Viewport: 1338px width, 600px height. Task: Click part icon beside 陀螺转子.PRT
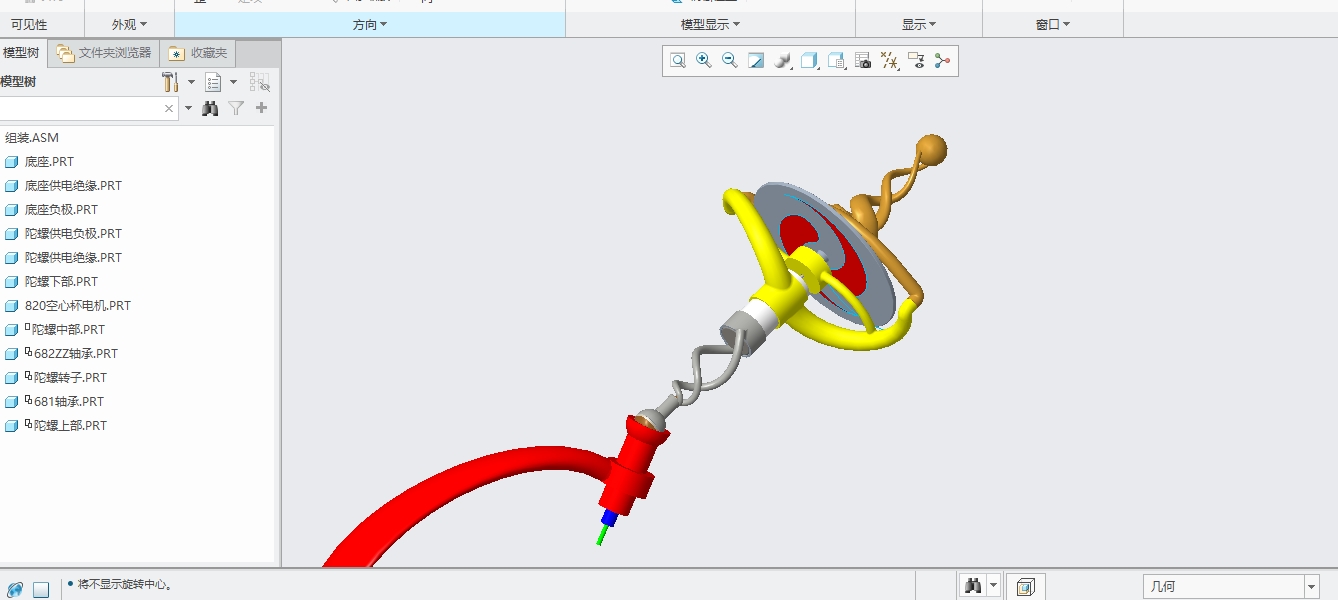pyautogui.click(x=12, y=378)
